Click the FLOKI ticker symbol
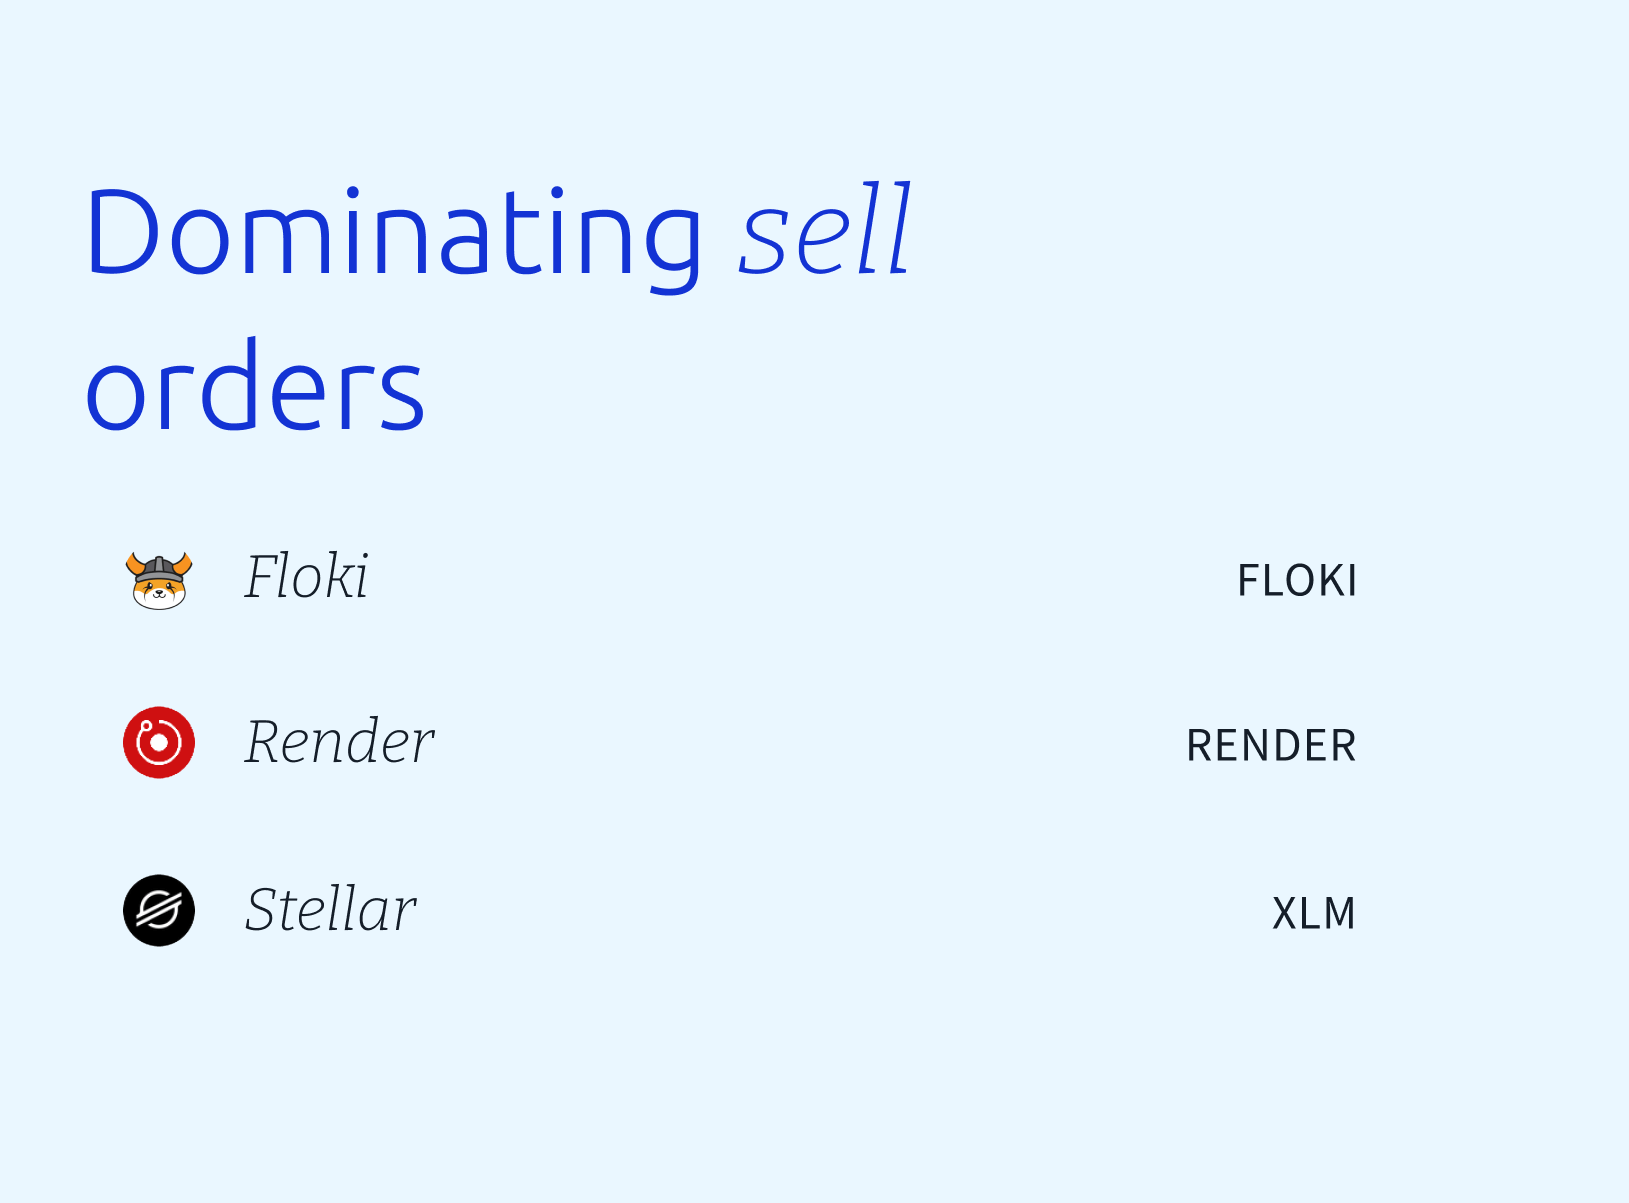 tap(1297, 581)
